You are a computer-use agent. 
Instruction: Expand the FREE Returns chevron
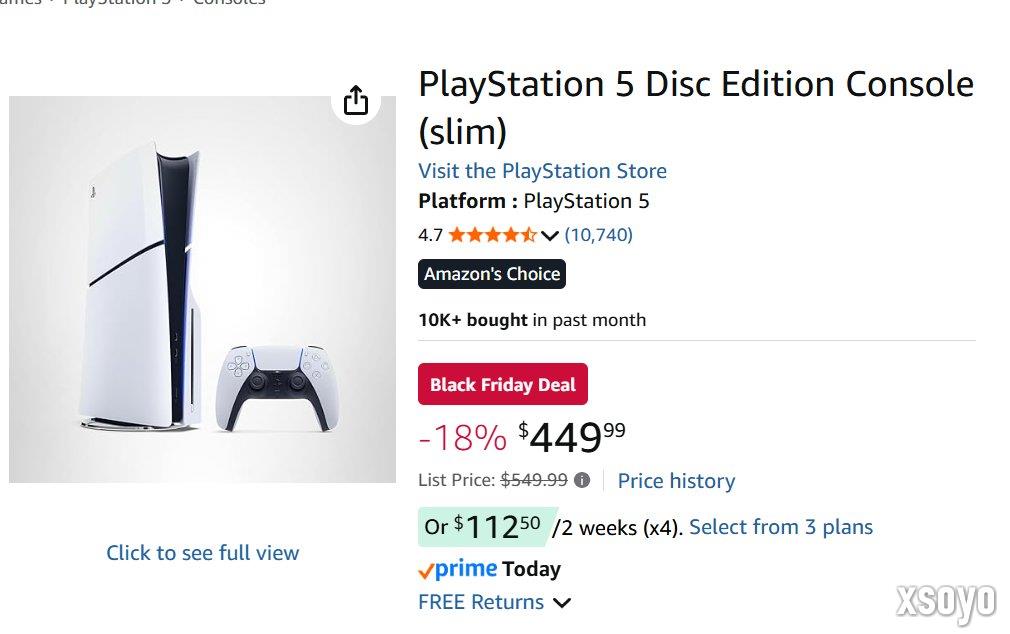562,603
